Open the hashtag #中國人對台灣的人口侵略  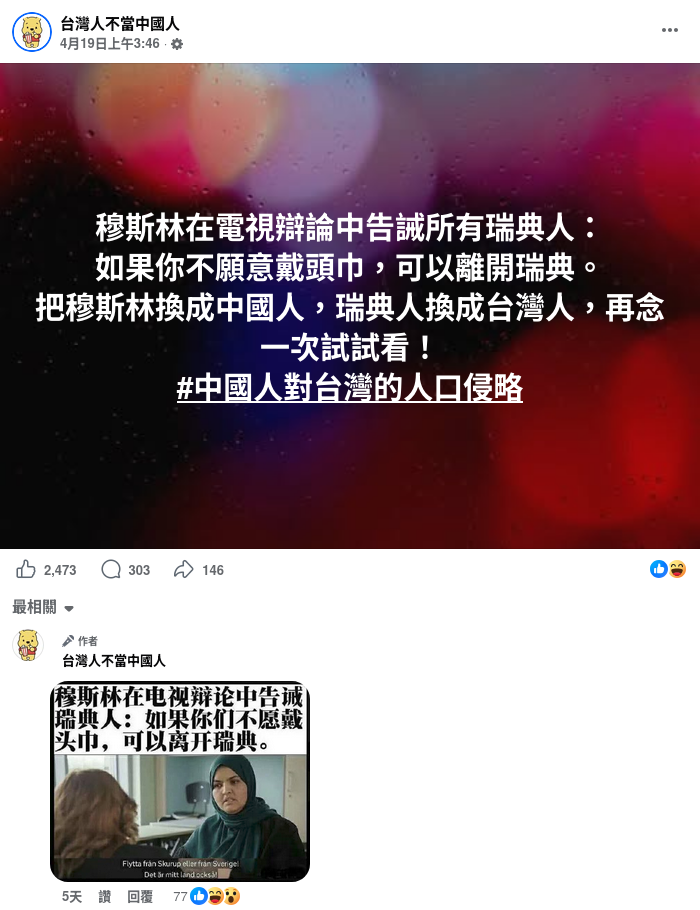tap(349, 388)
